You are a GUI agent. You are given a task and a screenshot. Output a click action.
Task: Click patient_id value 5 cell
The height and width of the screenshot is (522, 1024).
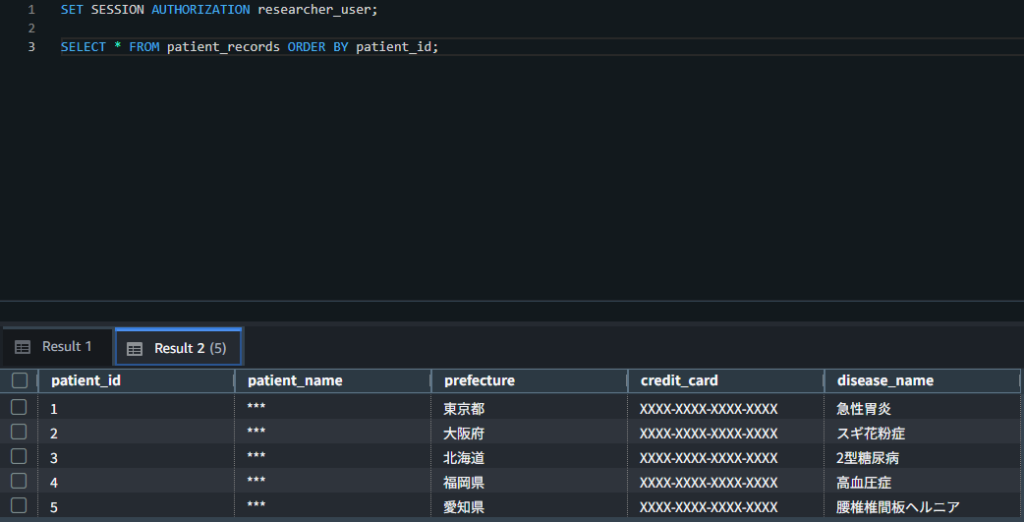(x=136, y=507)
